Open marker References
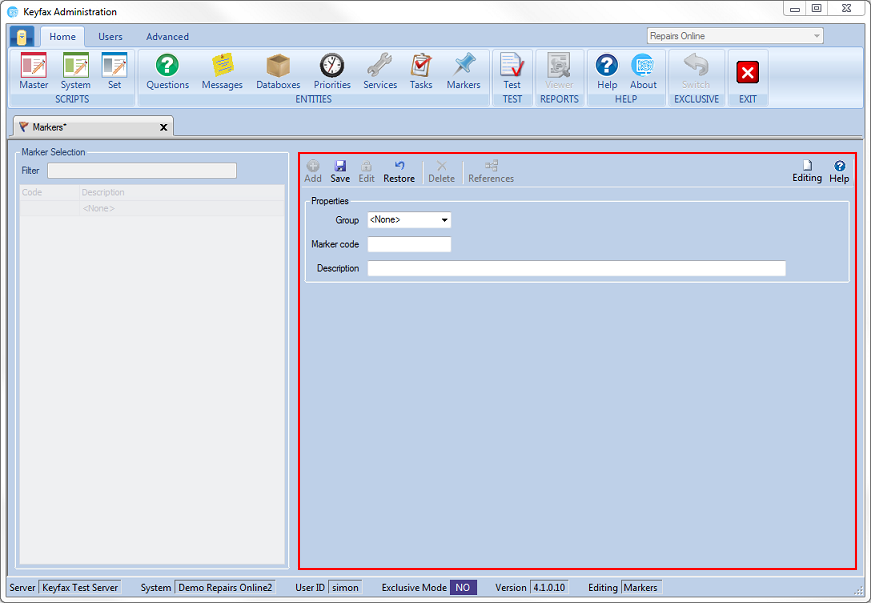Screen dimensions: 871x603 pos(491,172)
